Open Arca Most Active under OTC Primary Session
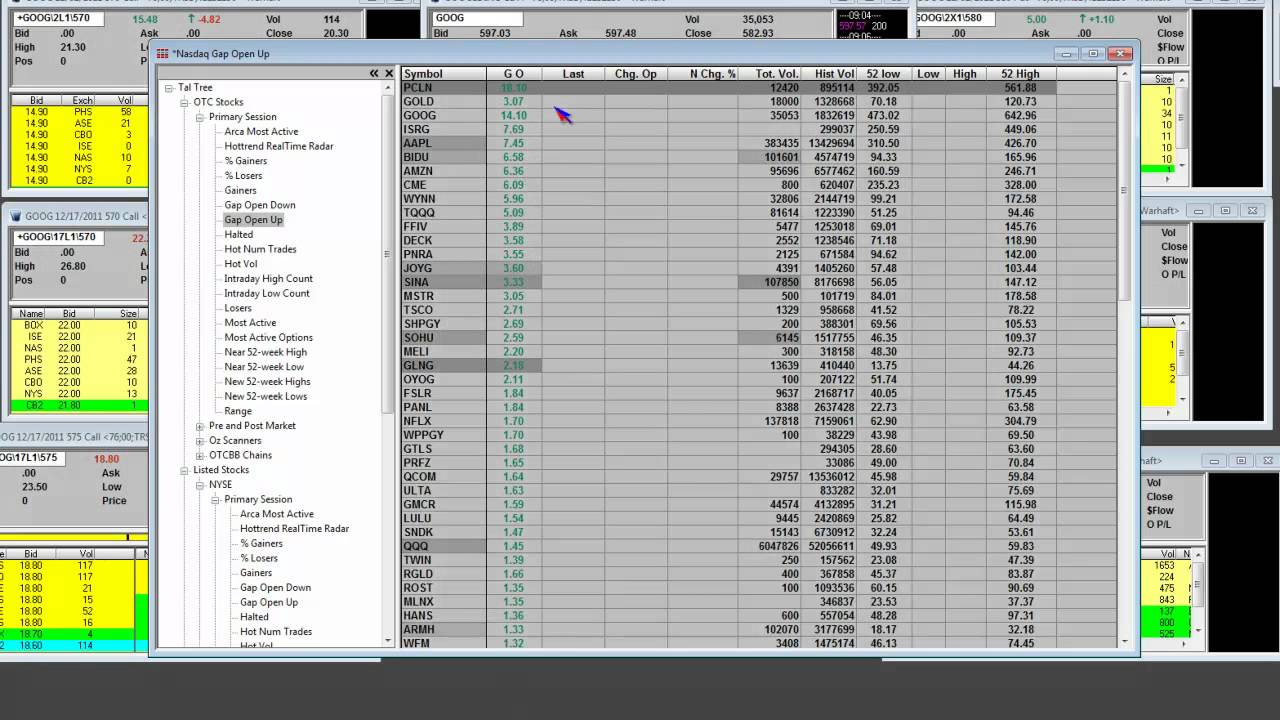The image size is (1280, 720). click(x=261, y=132)
